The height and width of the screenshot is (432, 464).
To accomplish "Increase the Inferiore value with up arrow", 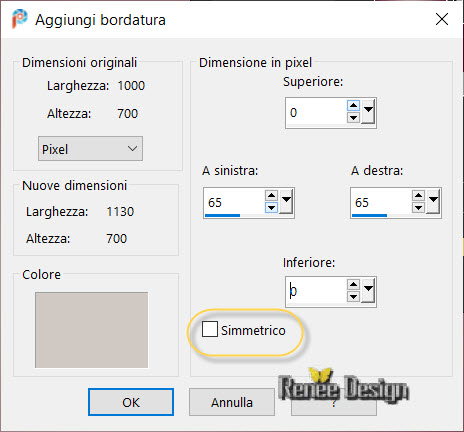I will tap(353, 285).
